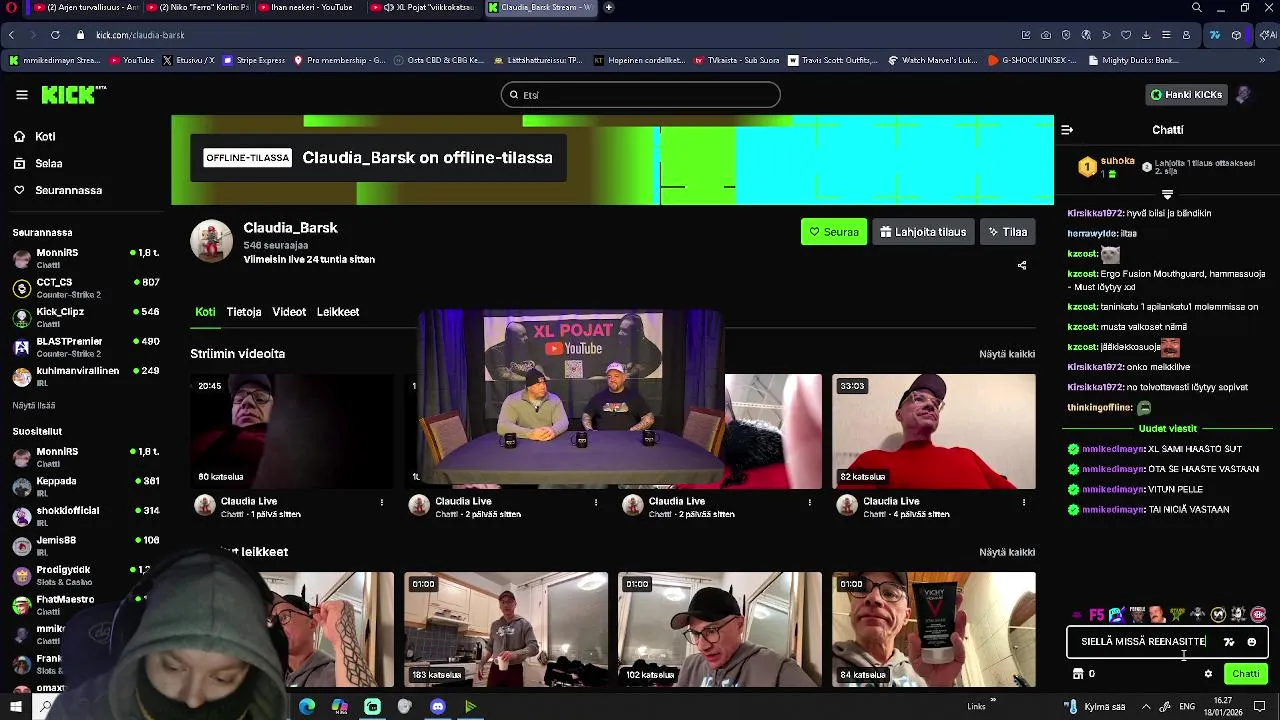This screenshot has height=720, width=1280.
Task: Open the clip with 183 katselua
Action: pyautogui.click(x=506, y=629)
